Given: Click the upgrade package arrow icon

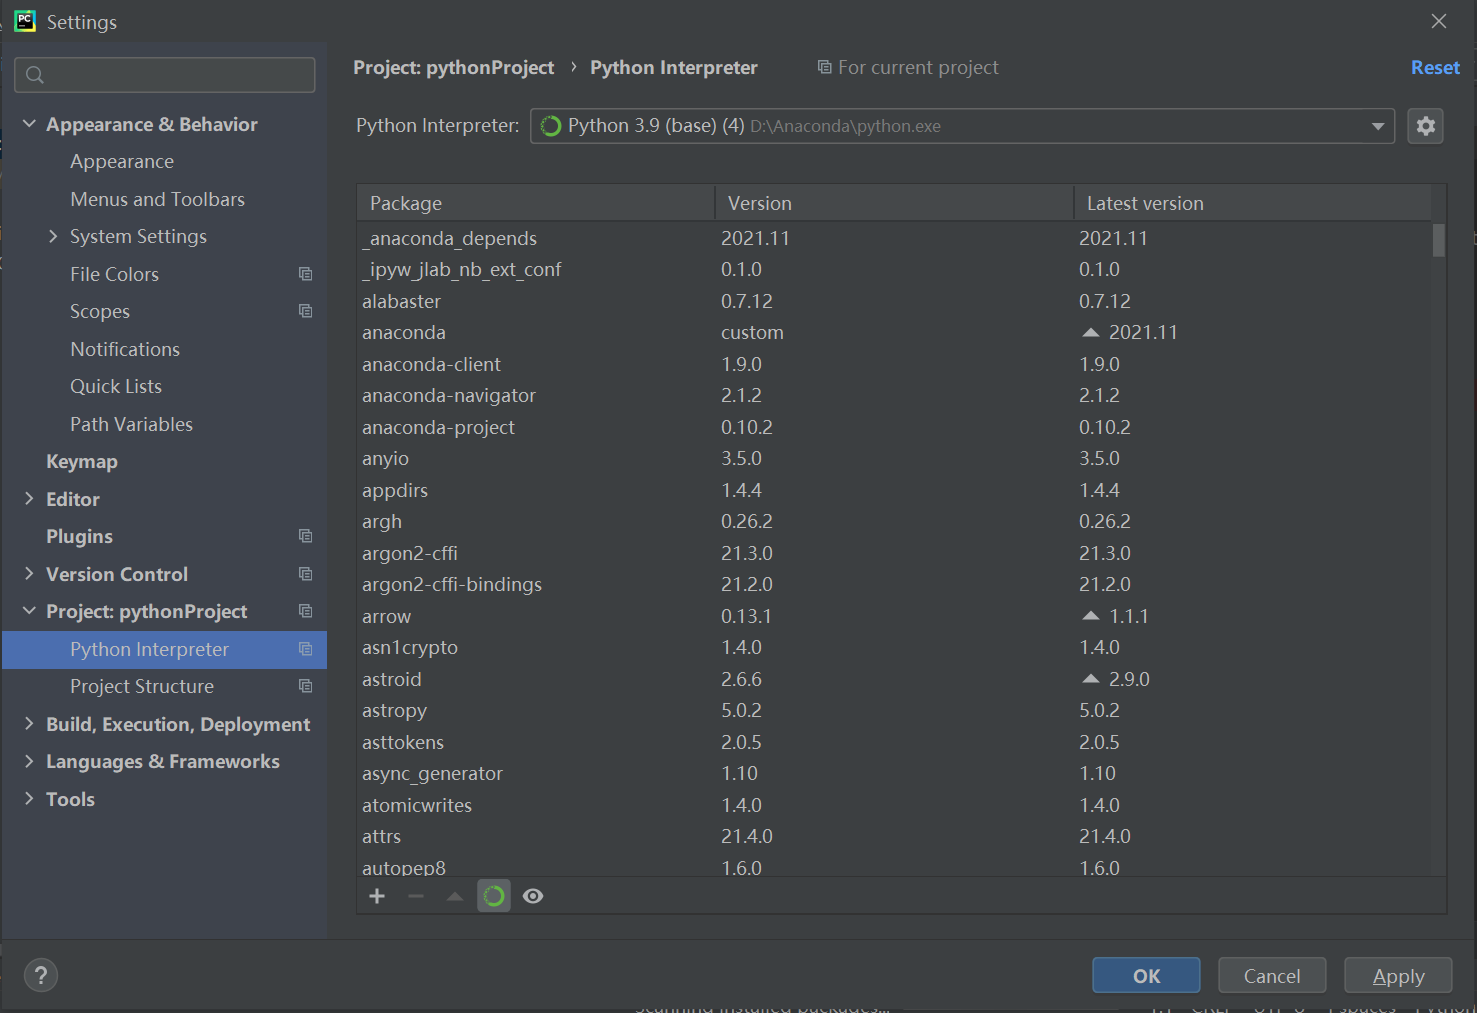Looking at the screenshot, I should click(x=455, y=896).
